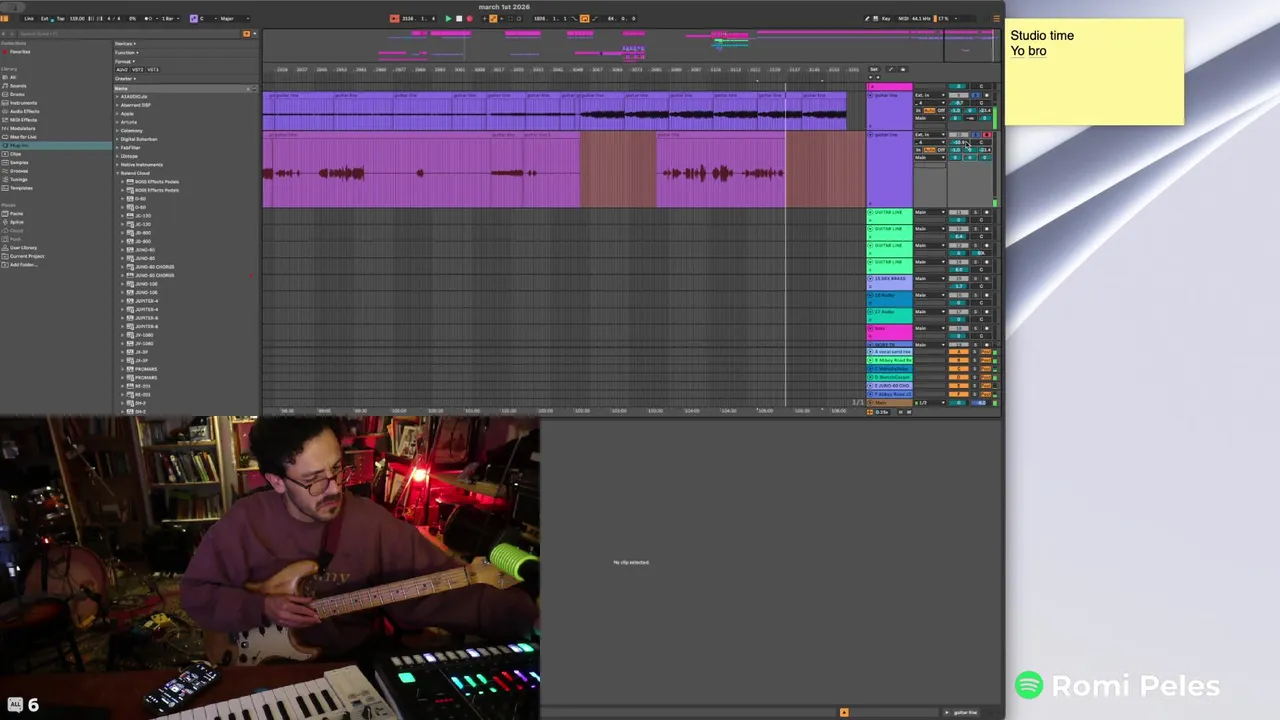Click the Main track volume value

(x=959, y=403)
